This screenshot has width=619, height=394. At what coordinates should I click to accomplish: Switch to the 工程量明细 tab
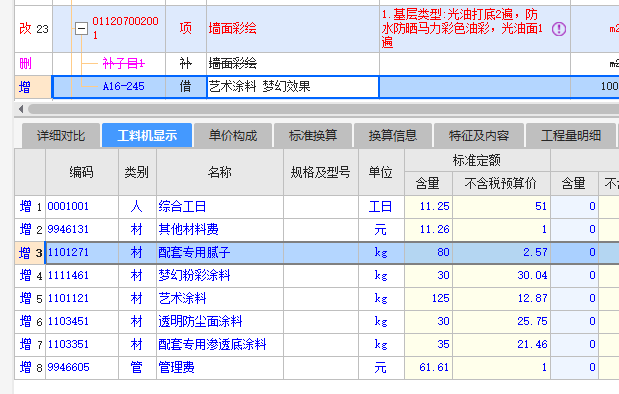pos(571,135)
